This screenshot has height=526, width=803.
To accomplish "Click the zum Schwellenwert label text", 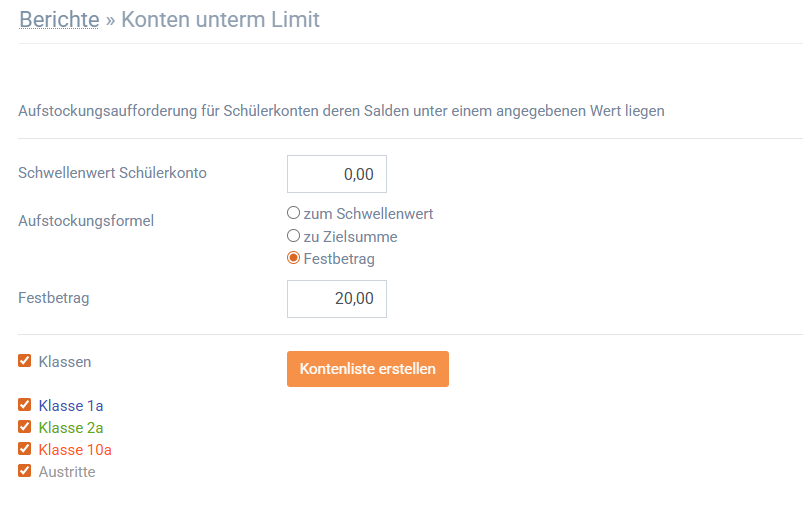I will 368,214.
